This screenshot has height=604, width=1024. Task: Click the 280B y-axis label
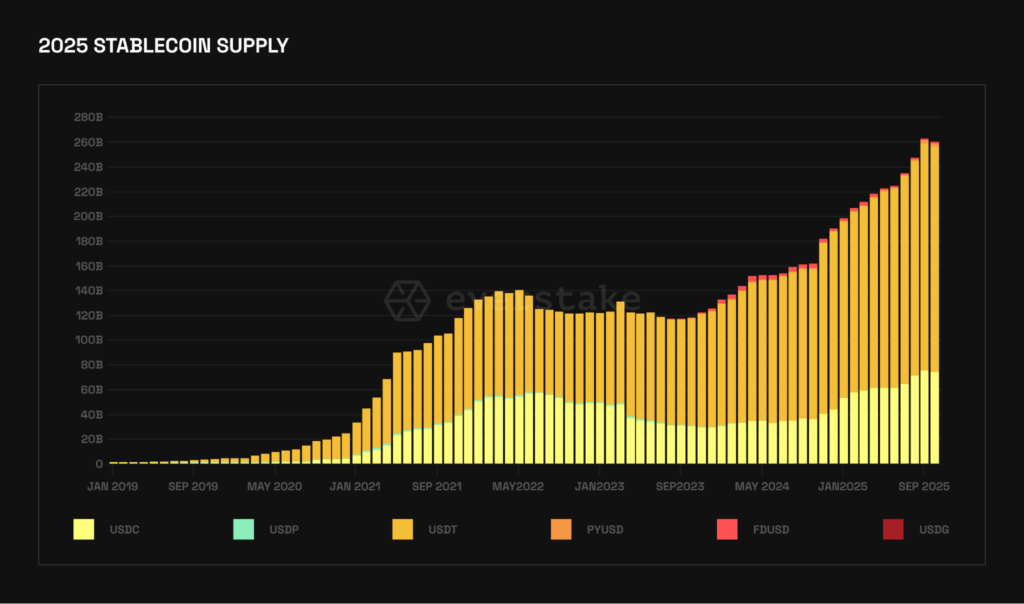pyautogui.click(x=88, y=117)
